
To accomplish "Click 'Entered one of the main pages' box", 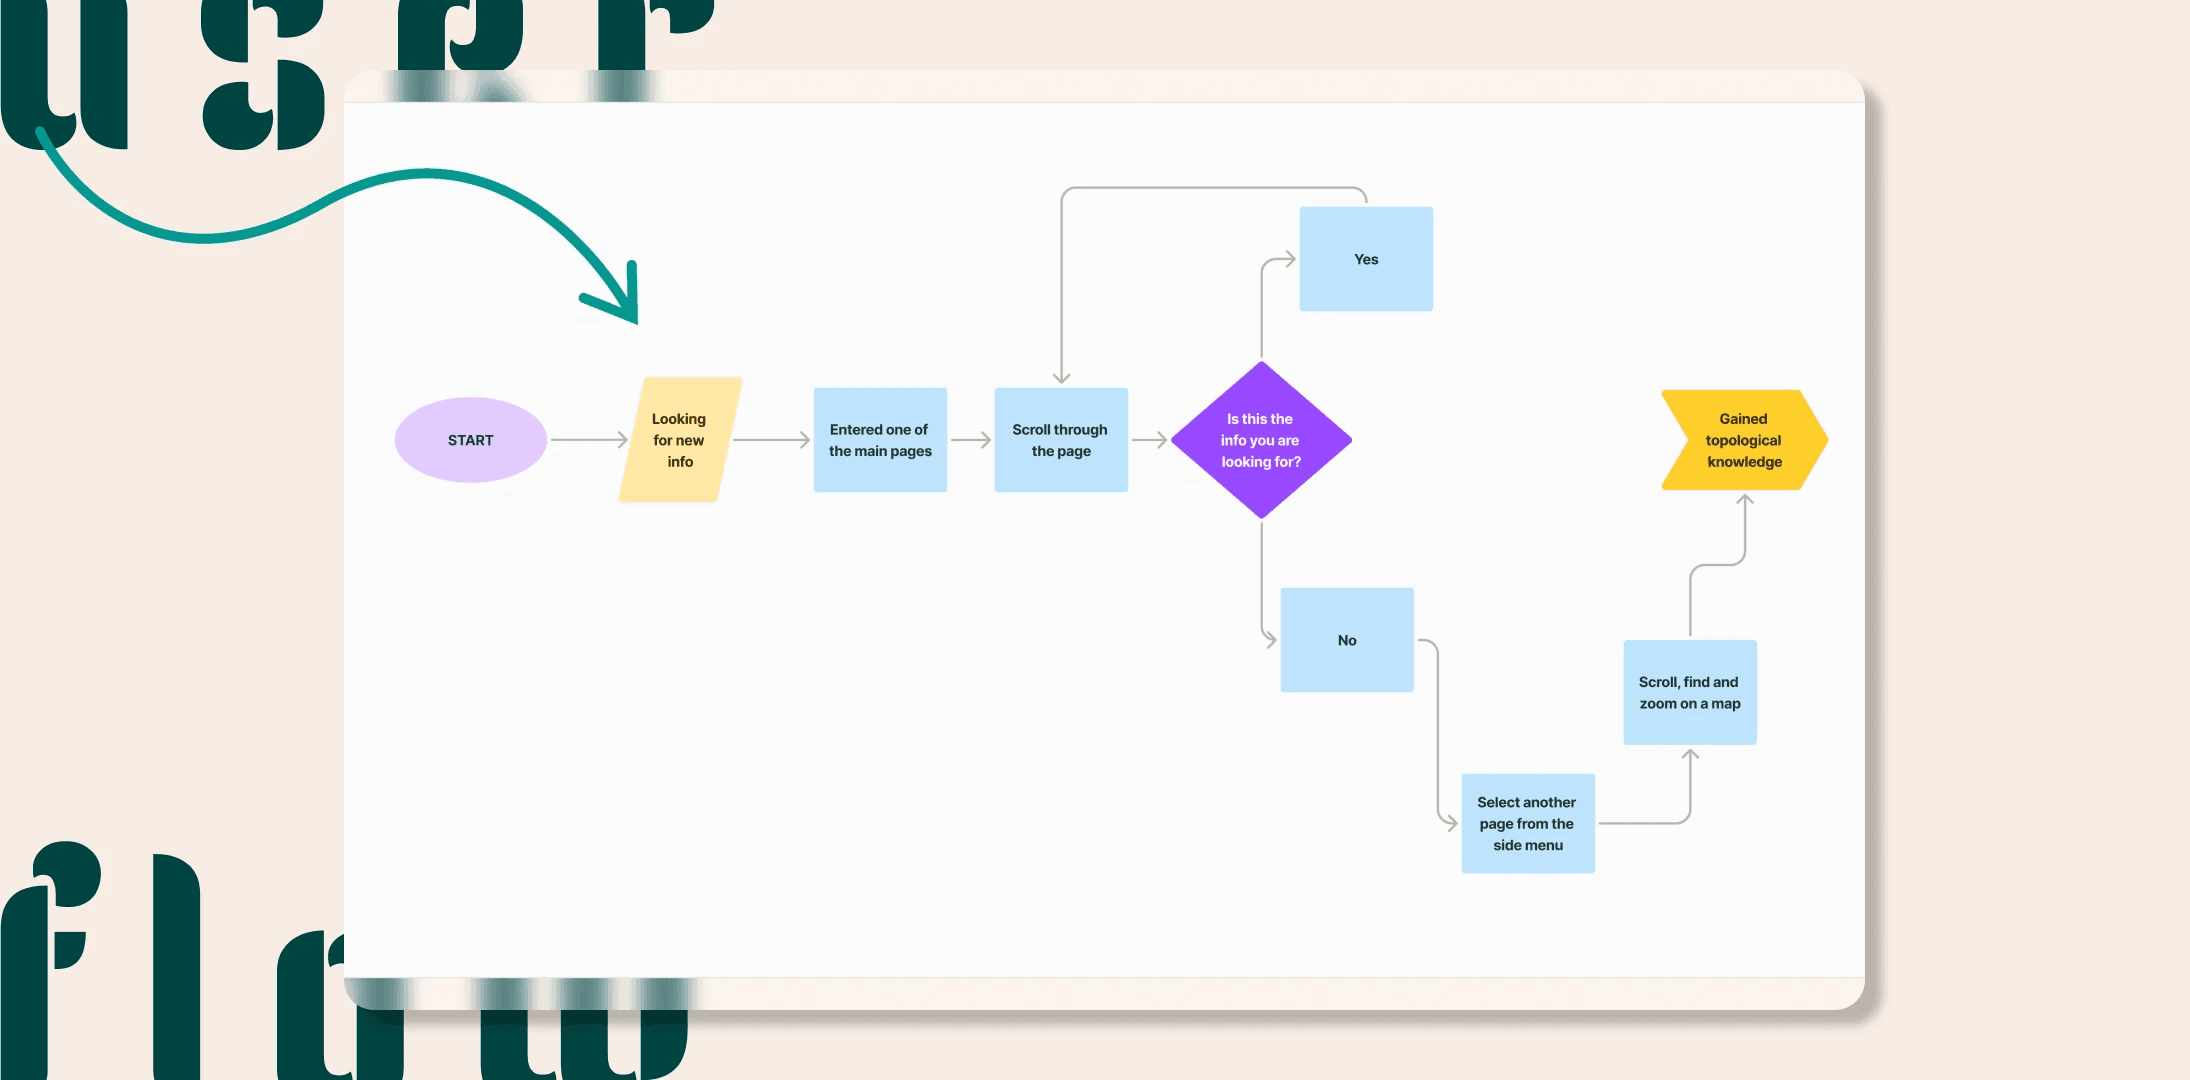I will tap(880, 440).
